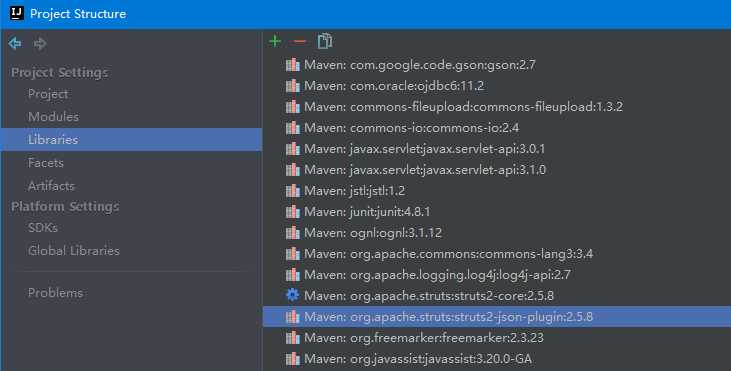Image resolution: width=731 pixels, height=371 pixels.
Task: Select Maven: org.apache.struts:struts2-json-plugin:2.5.8
Action: tap(497, 316)
